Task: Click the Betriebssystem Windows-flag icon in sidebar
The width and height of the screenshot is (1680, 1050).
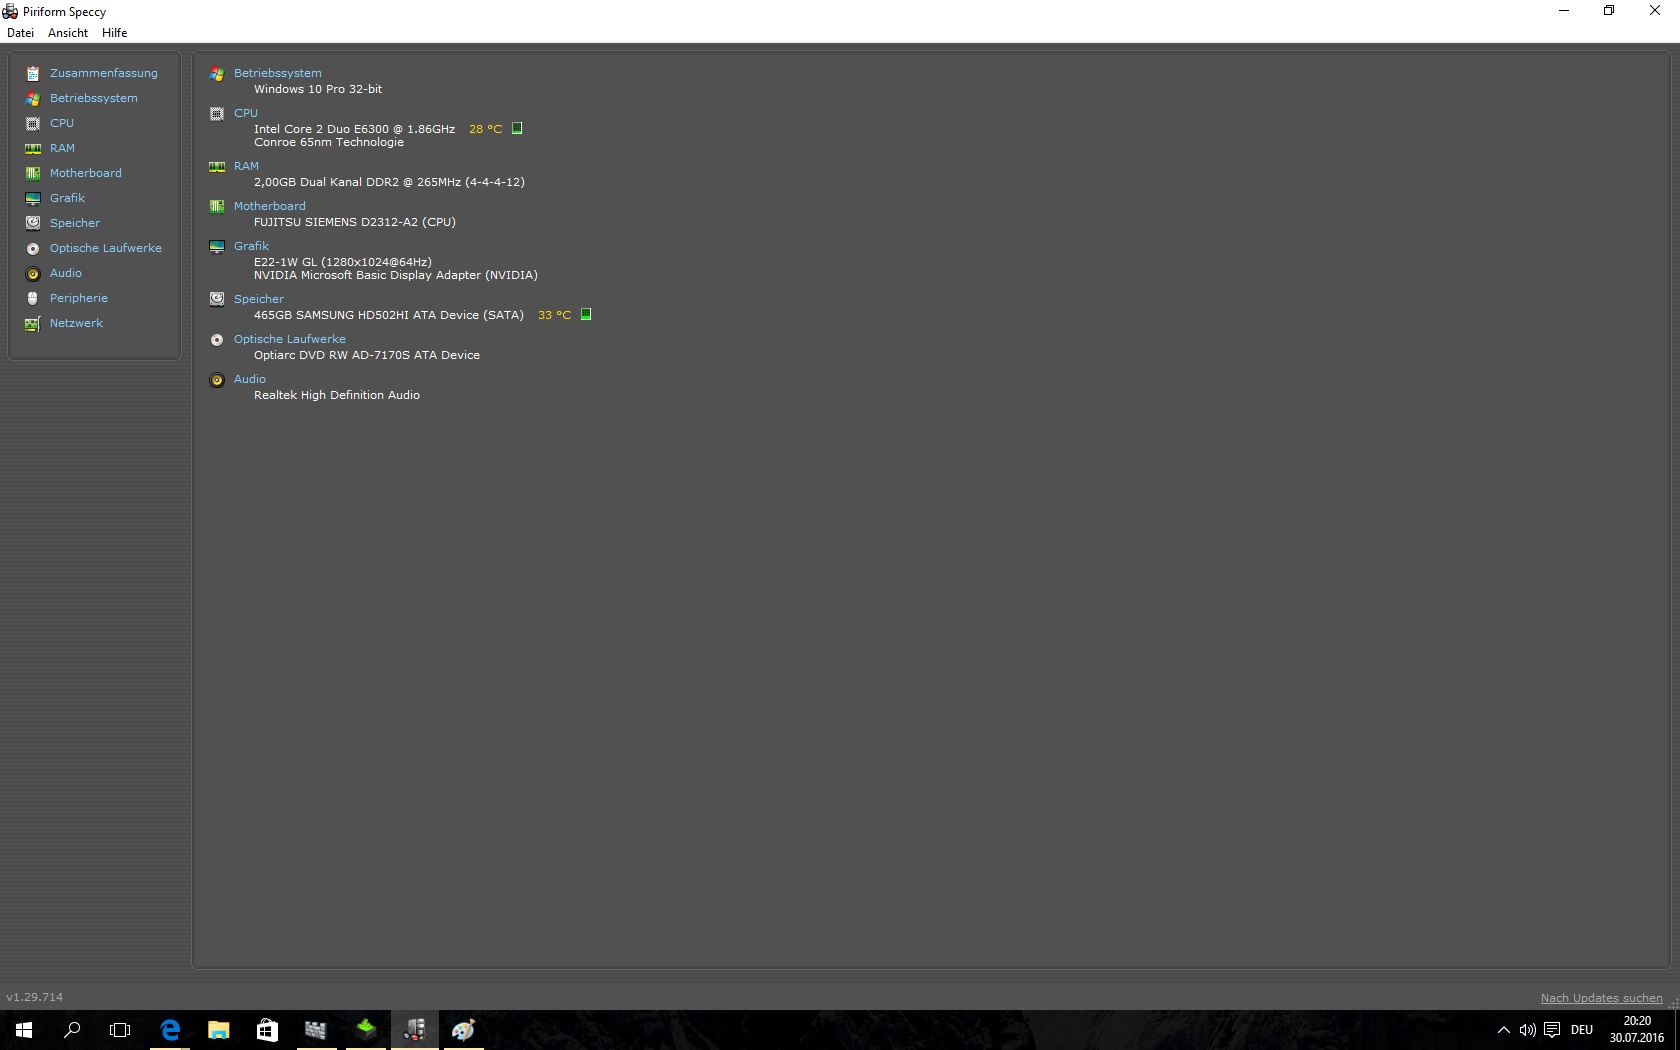Action: coord(33,98)
